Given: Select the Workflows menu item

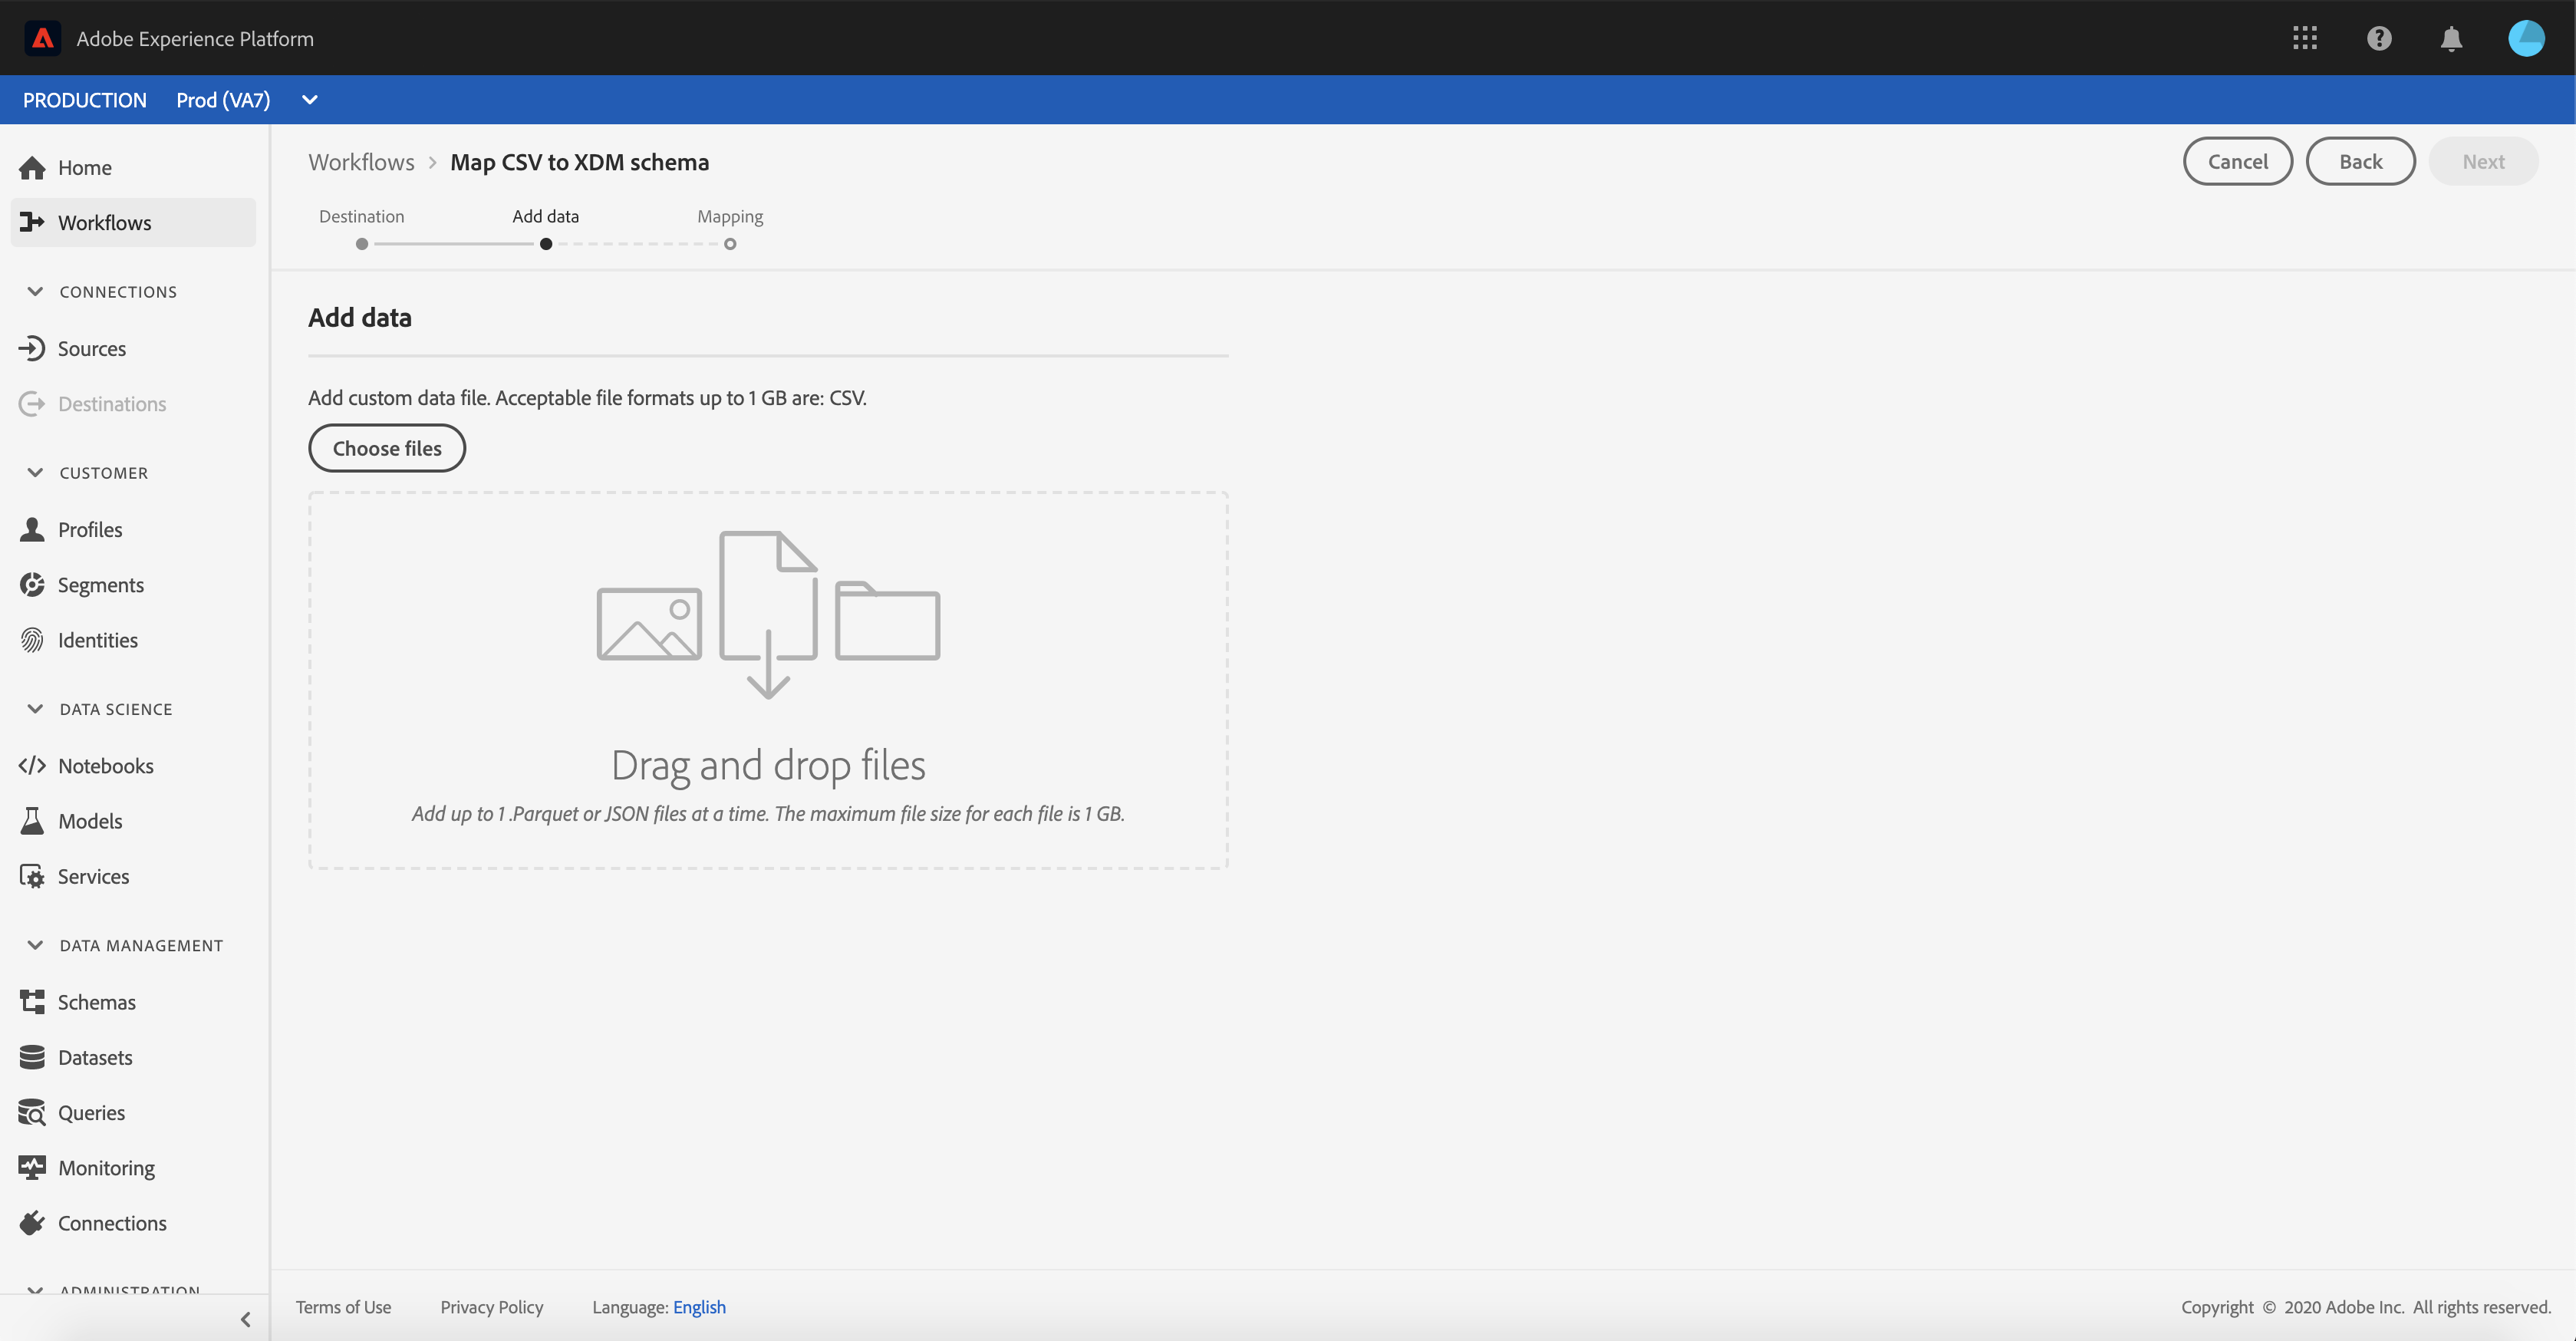Looking at the screenshot, I should click(104, 223).
